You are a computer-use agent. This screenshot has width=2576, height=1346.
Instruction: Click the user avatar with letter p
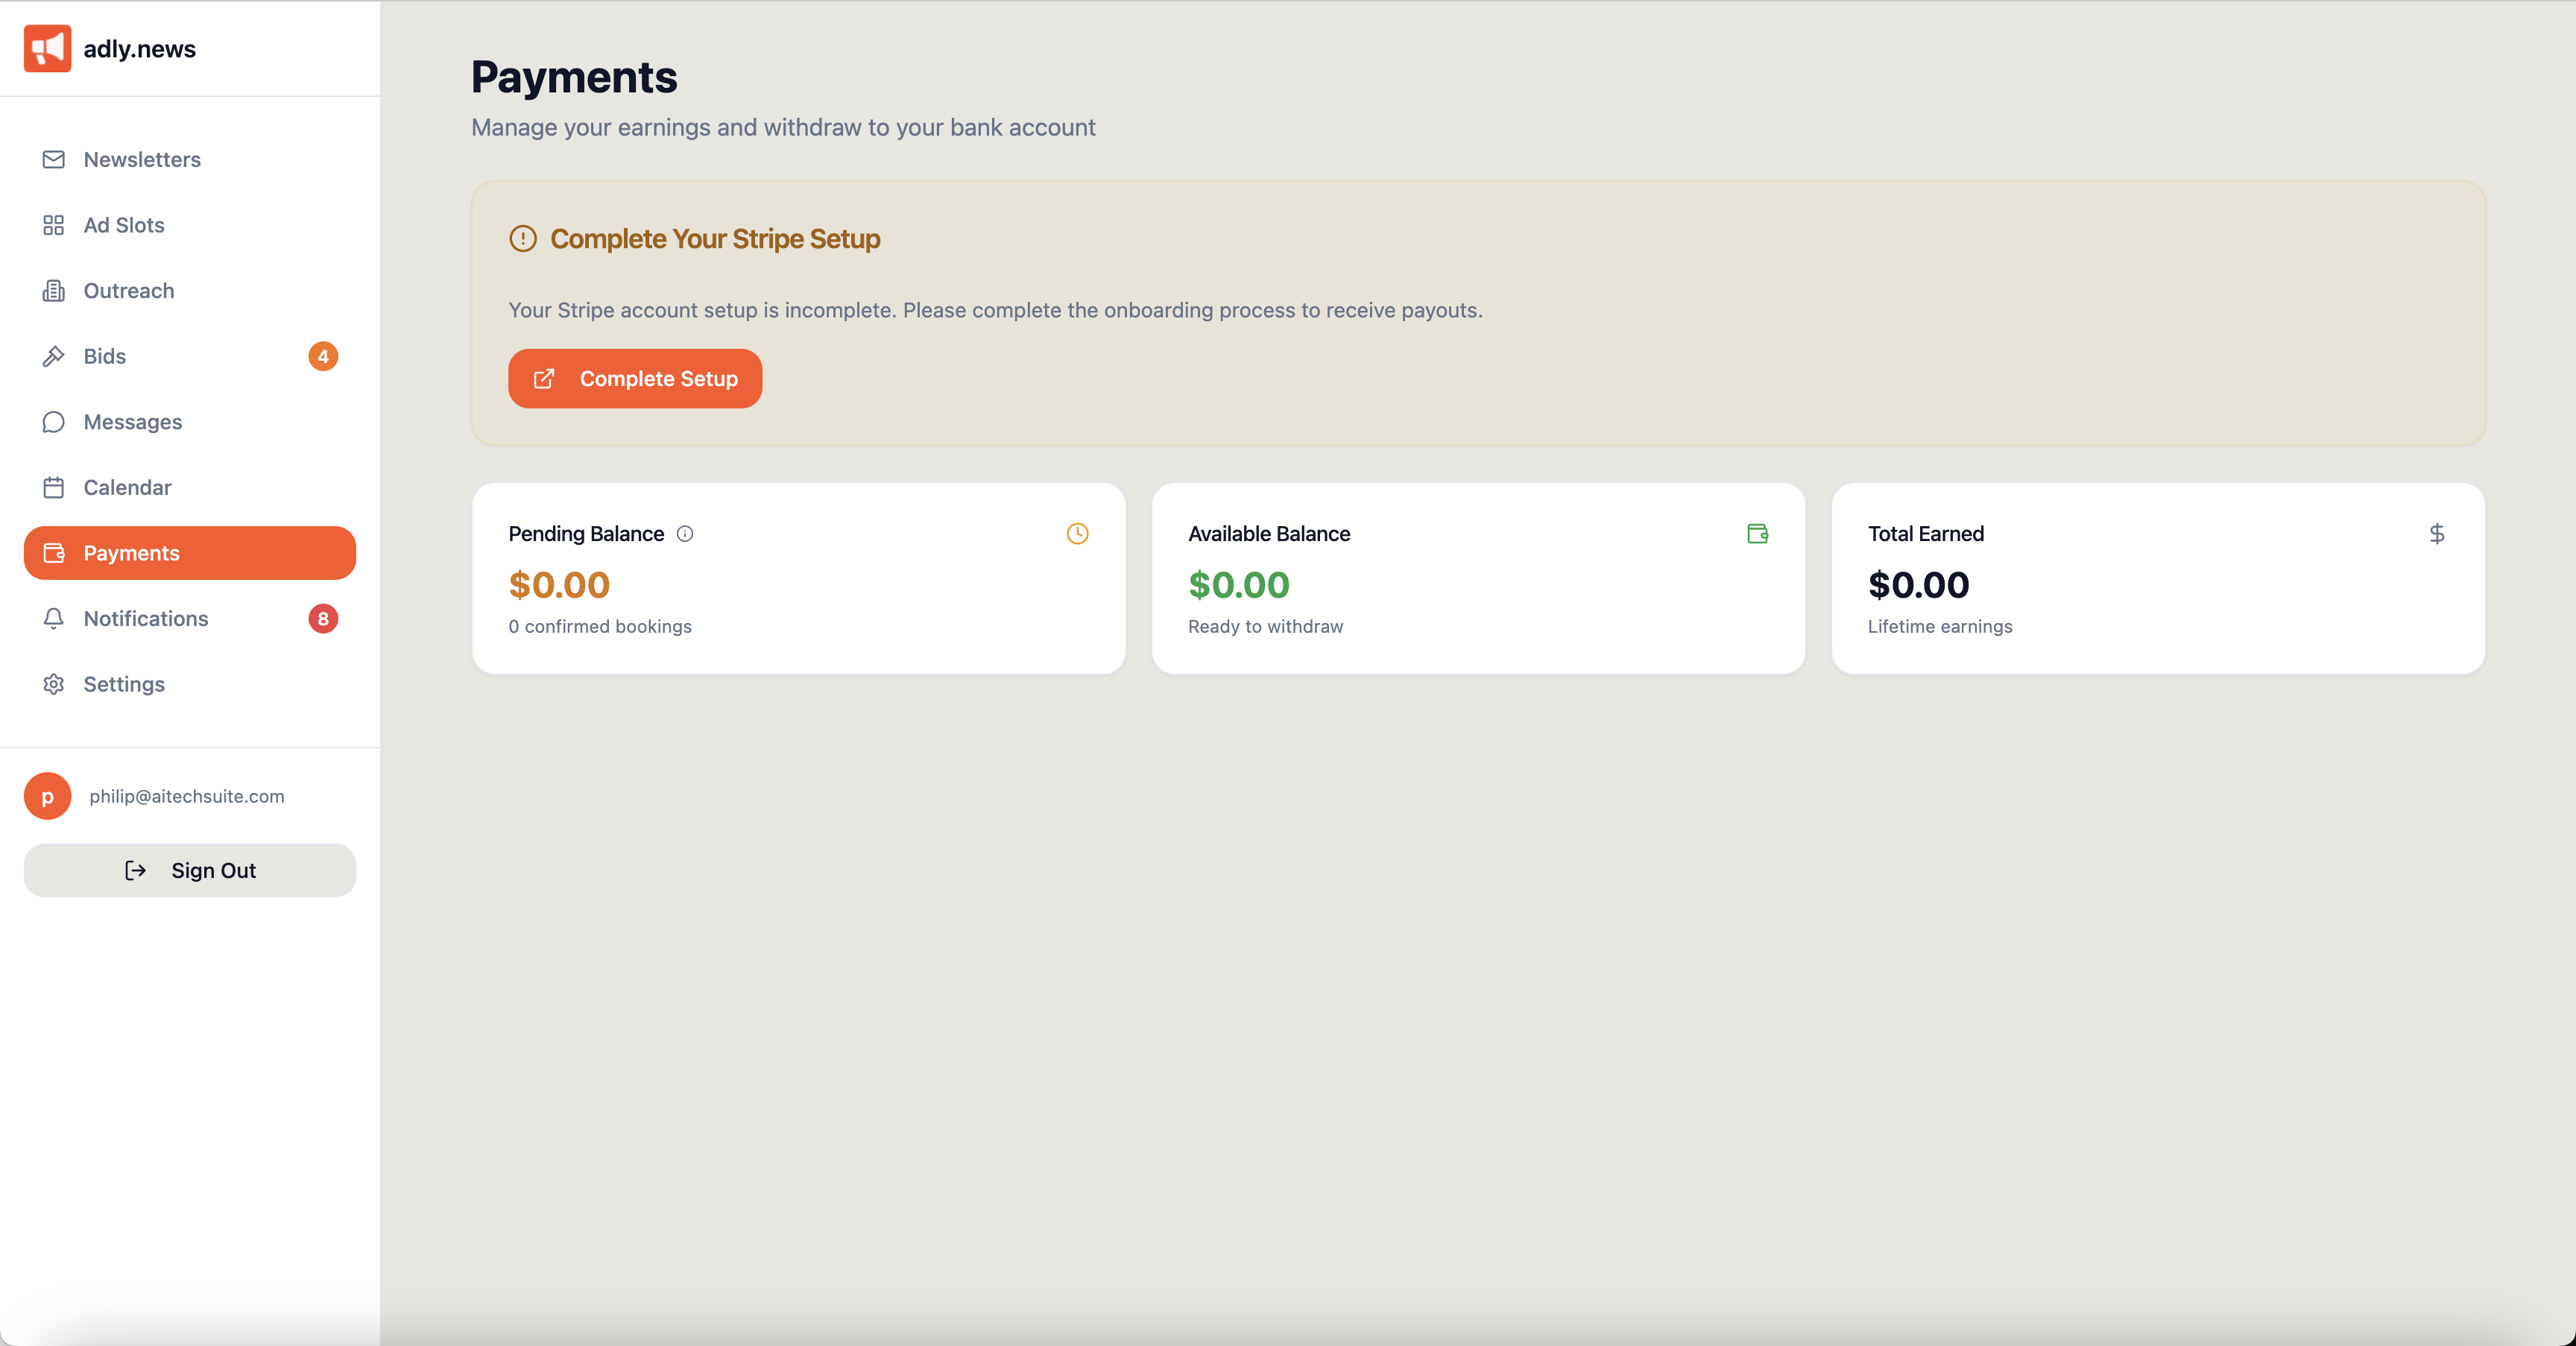tap(47, 796)
